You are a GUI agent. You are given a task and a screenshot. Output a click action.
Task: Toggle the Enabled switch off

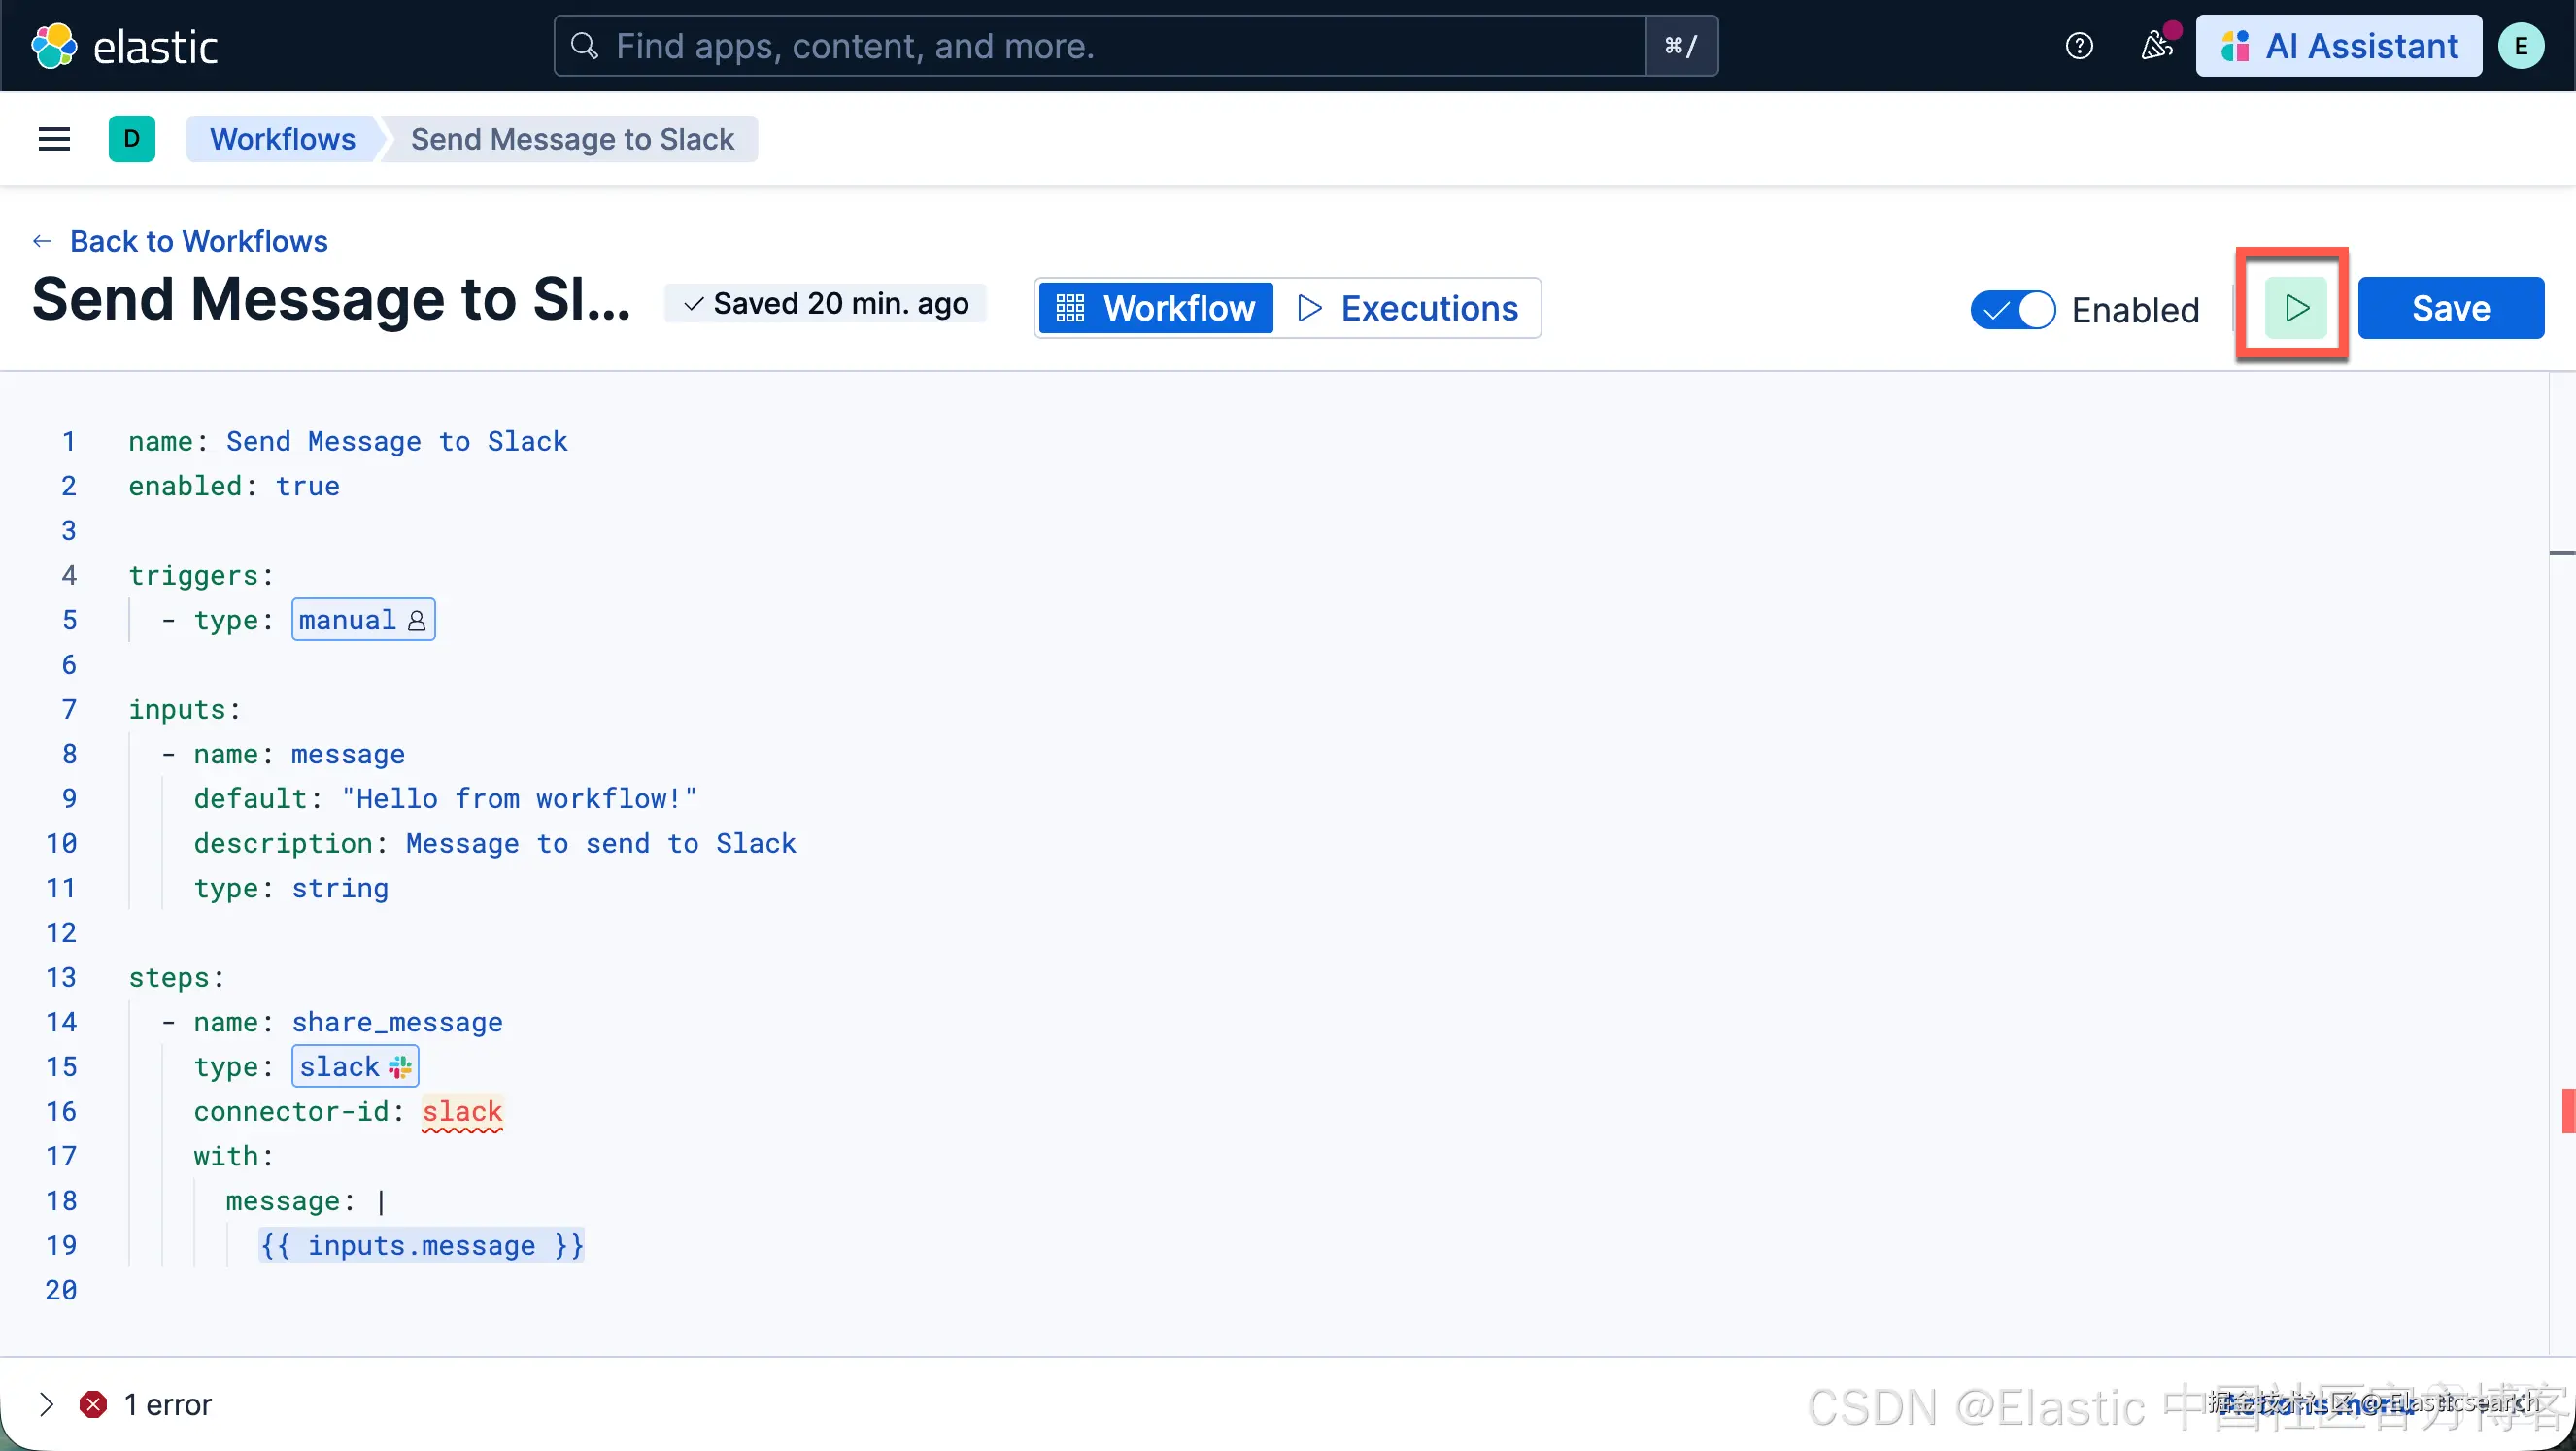pyautogui.click(x=2012, y=310)
